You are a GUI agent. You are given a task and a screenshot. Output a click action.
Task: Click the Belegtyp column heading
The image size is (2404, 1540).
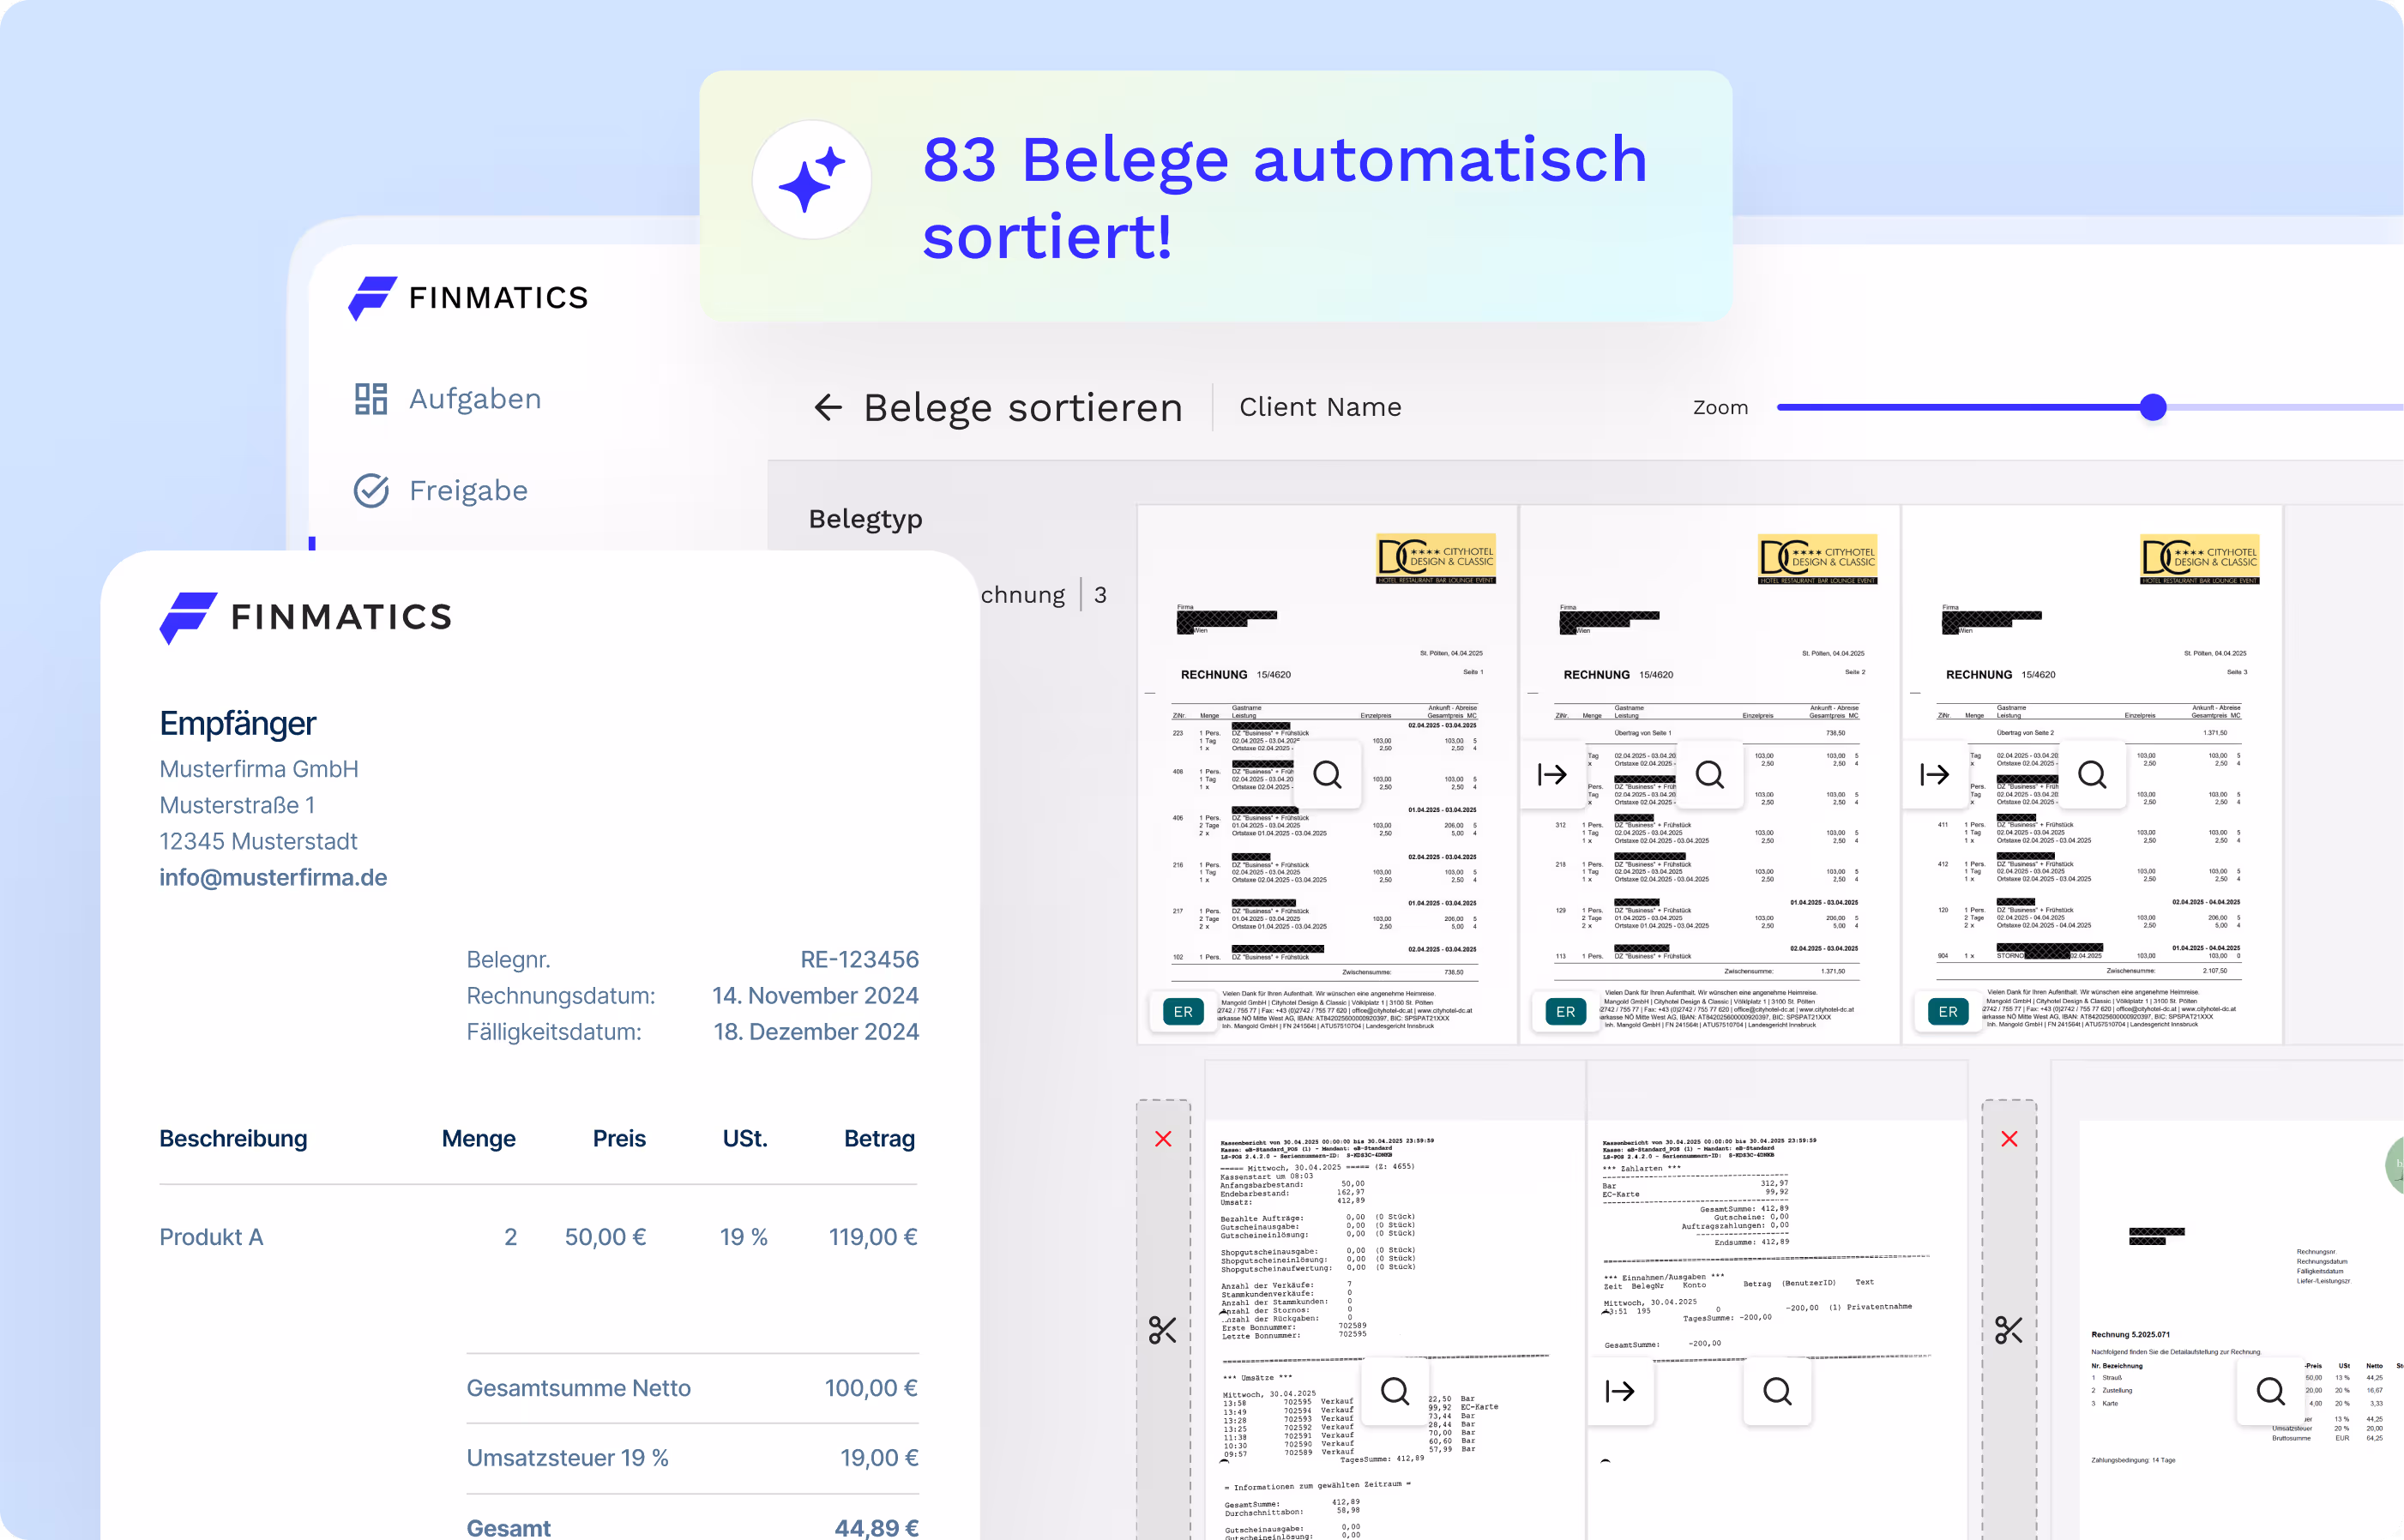tap(866, 519)
